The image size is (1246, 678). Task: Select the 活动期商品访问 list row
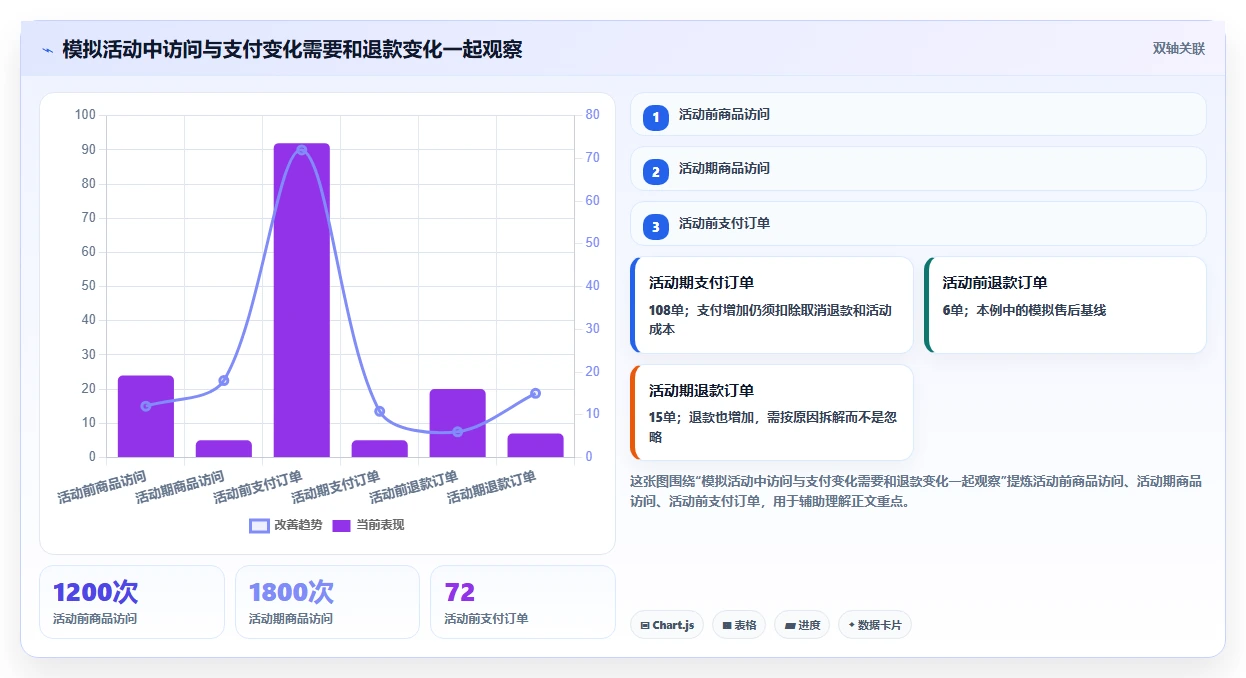[918, 168]
